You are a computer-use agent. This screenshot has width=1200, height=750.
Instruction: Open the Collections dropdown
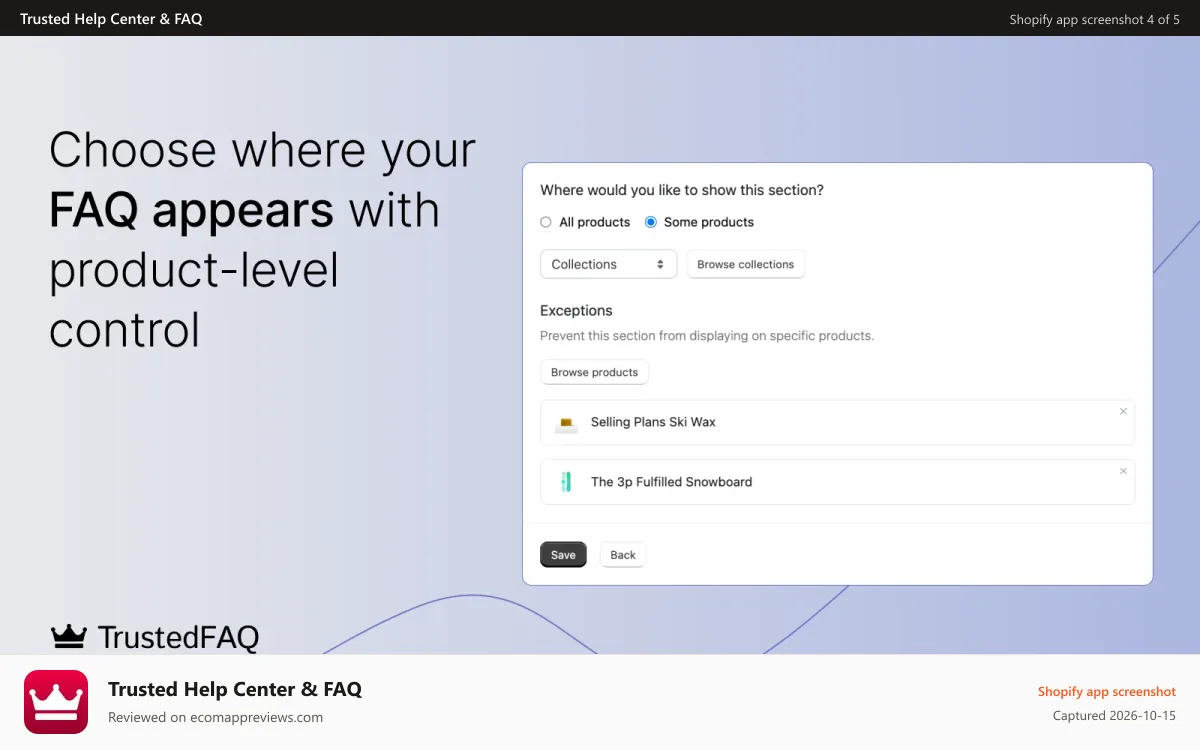coord(609,264)
